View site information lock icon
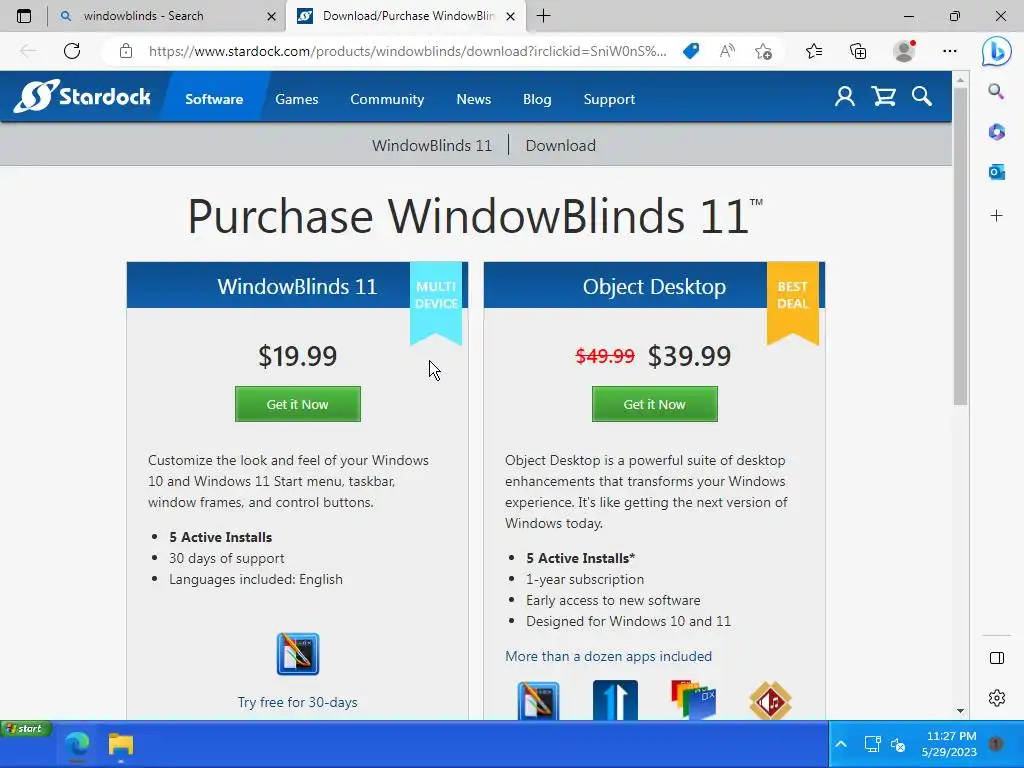Viewport: 1024px width, 768px height. 126,51
